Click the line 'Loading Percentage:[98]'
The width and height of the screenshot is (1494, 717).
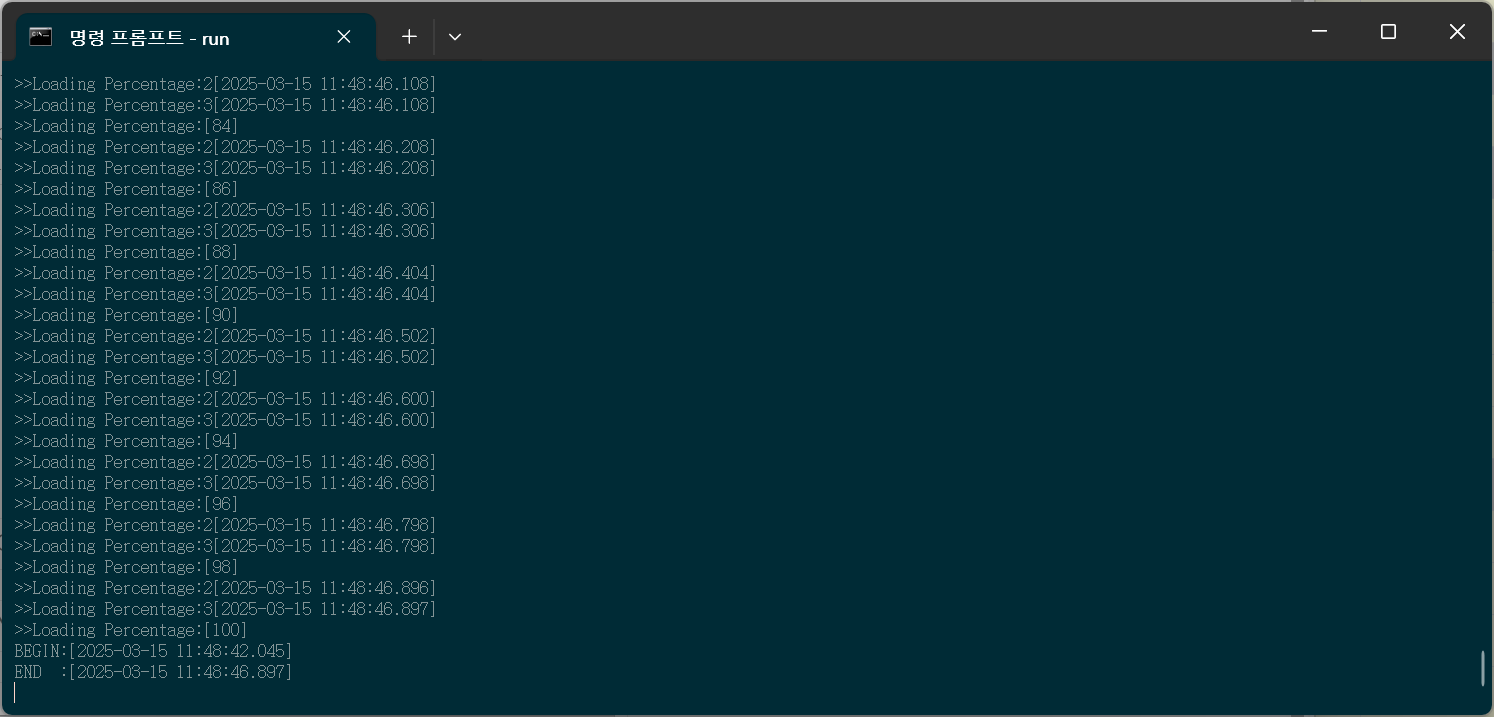pos(126,567)
